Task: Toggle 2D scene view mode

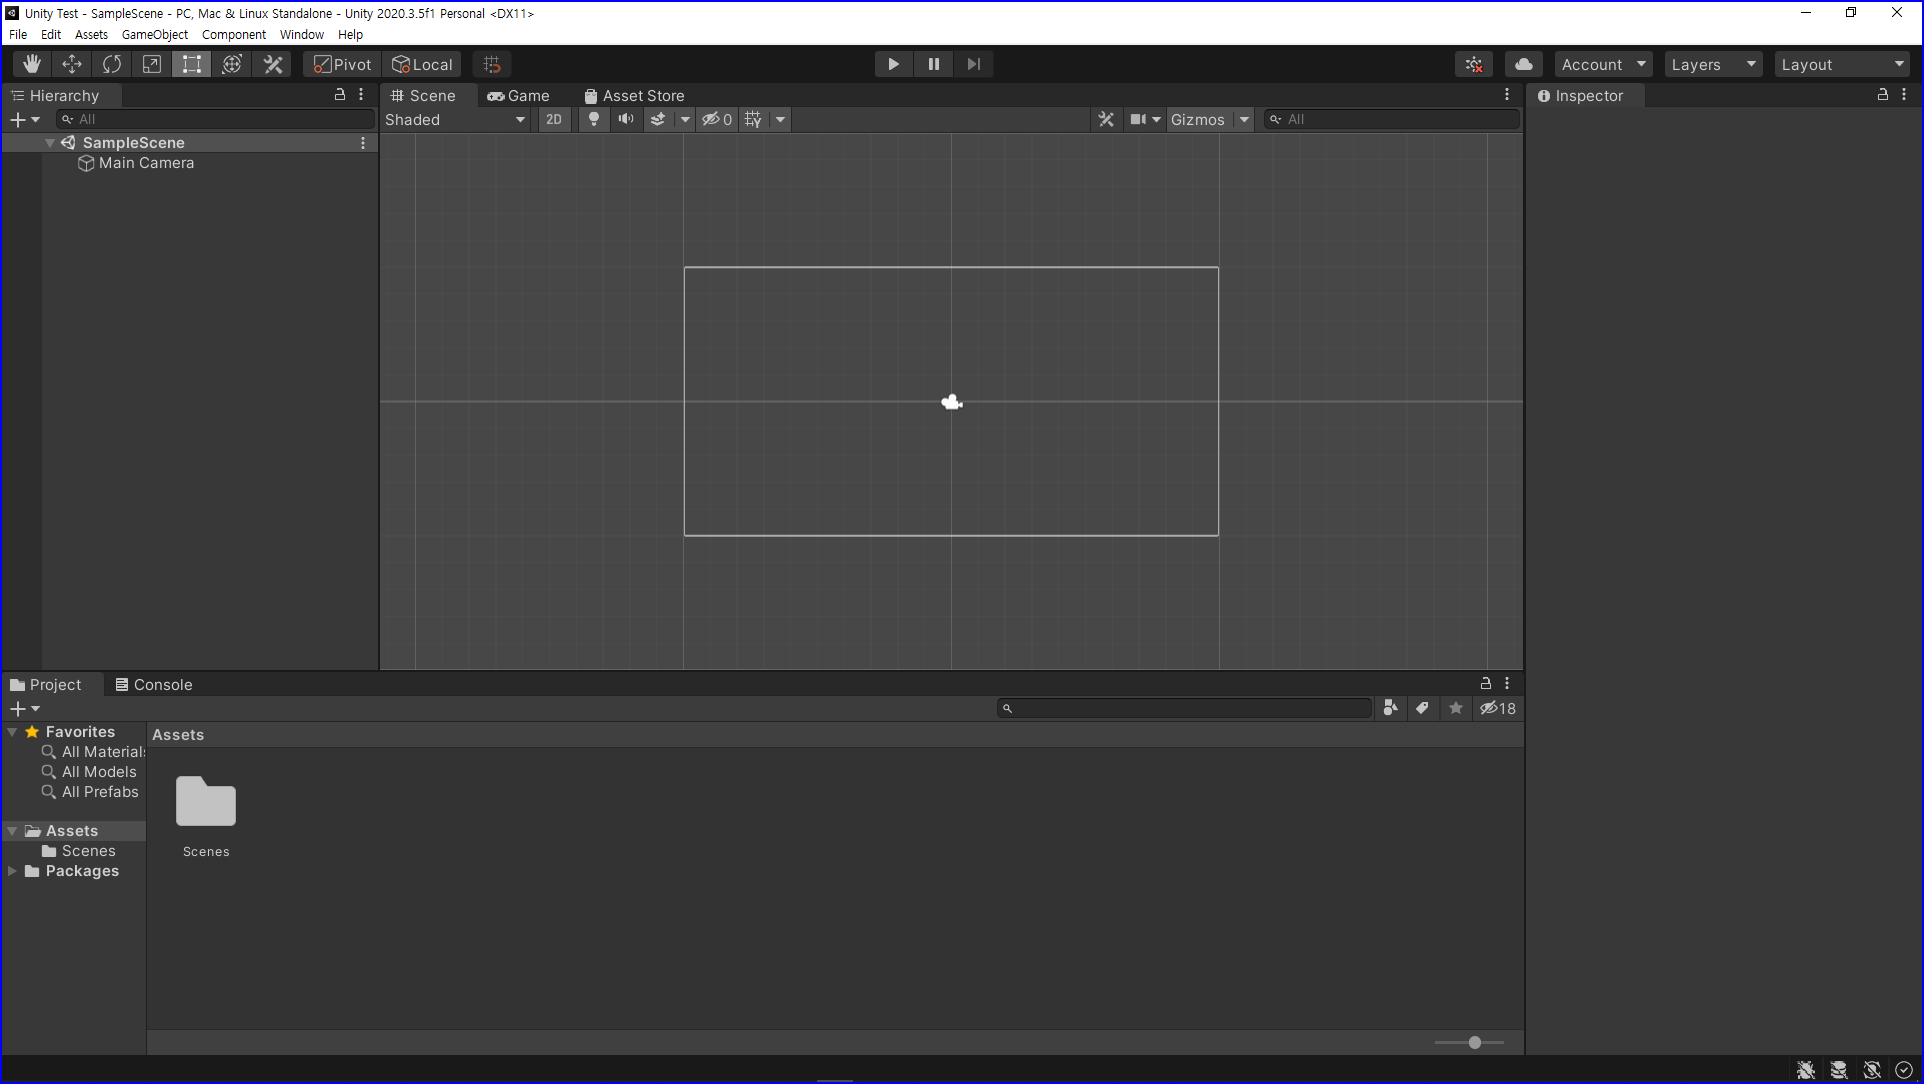Action: click(554, 119)
